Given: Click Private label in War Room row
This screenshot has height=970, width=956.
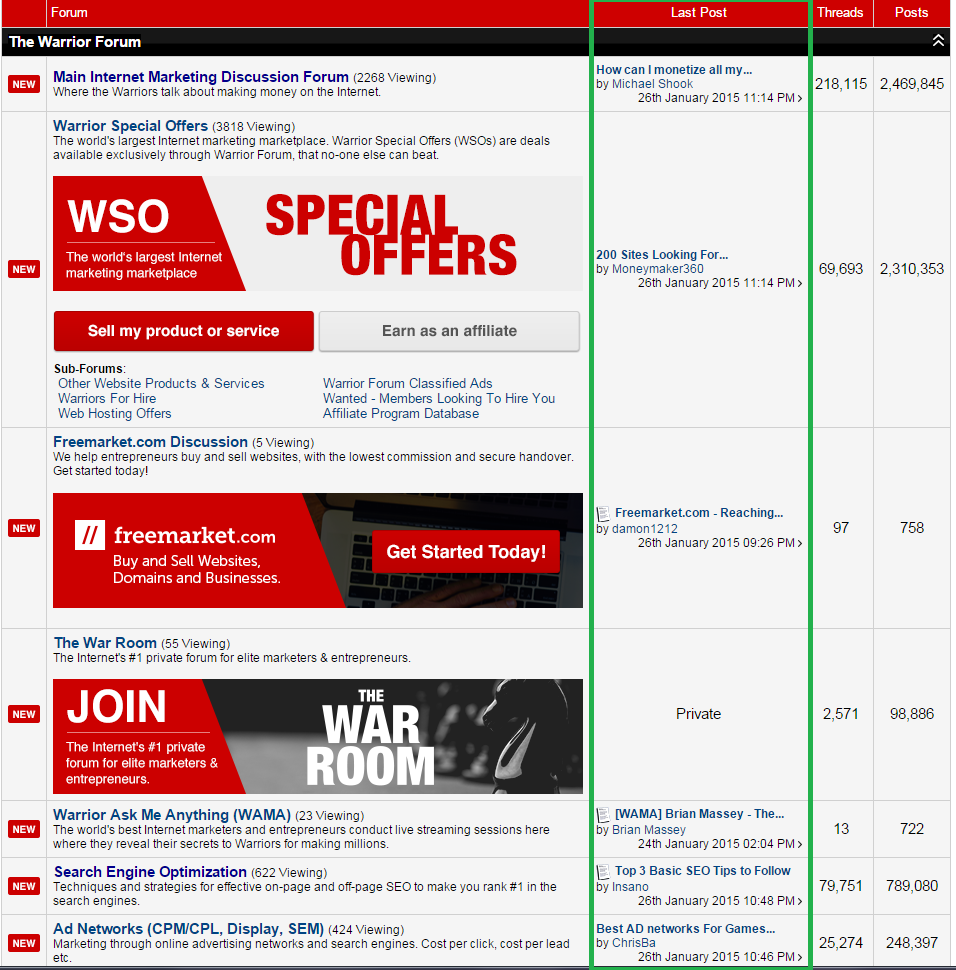Looking at the screenshot, I should tap(698, 714).
